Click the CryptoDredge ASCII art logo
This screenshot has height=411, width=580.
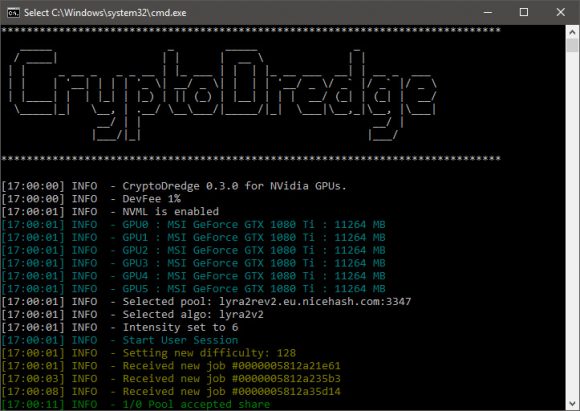coord(222,94)
